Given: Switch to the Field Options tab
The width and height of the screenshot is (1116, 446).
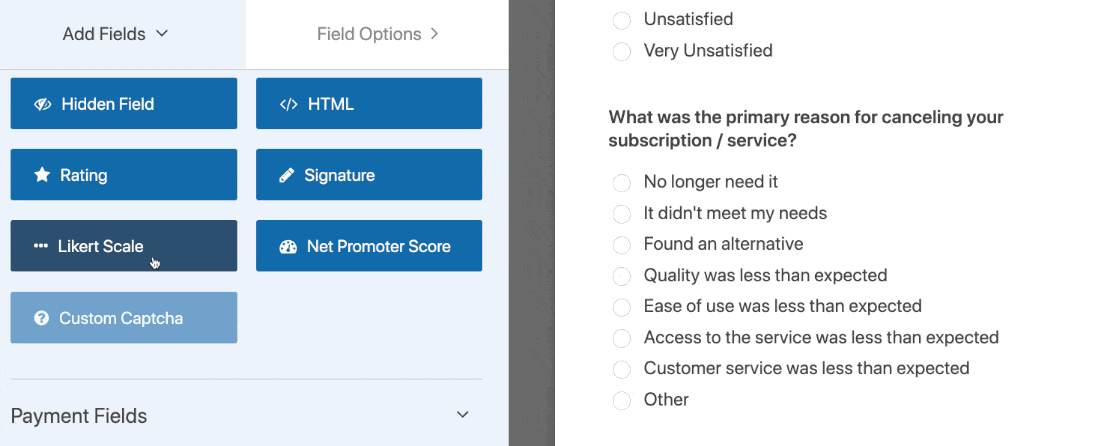Looking at the screenshot, I should pyautogui.click(x=377, y=34).
